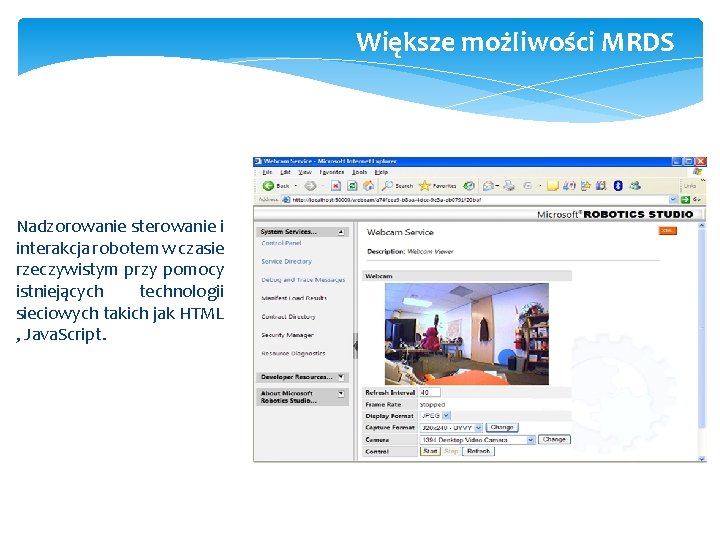The width and height of the screenshot is (720, 540).
Task: Collapse the System Services section
Action: pos(341,232)
